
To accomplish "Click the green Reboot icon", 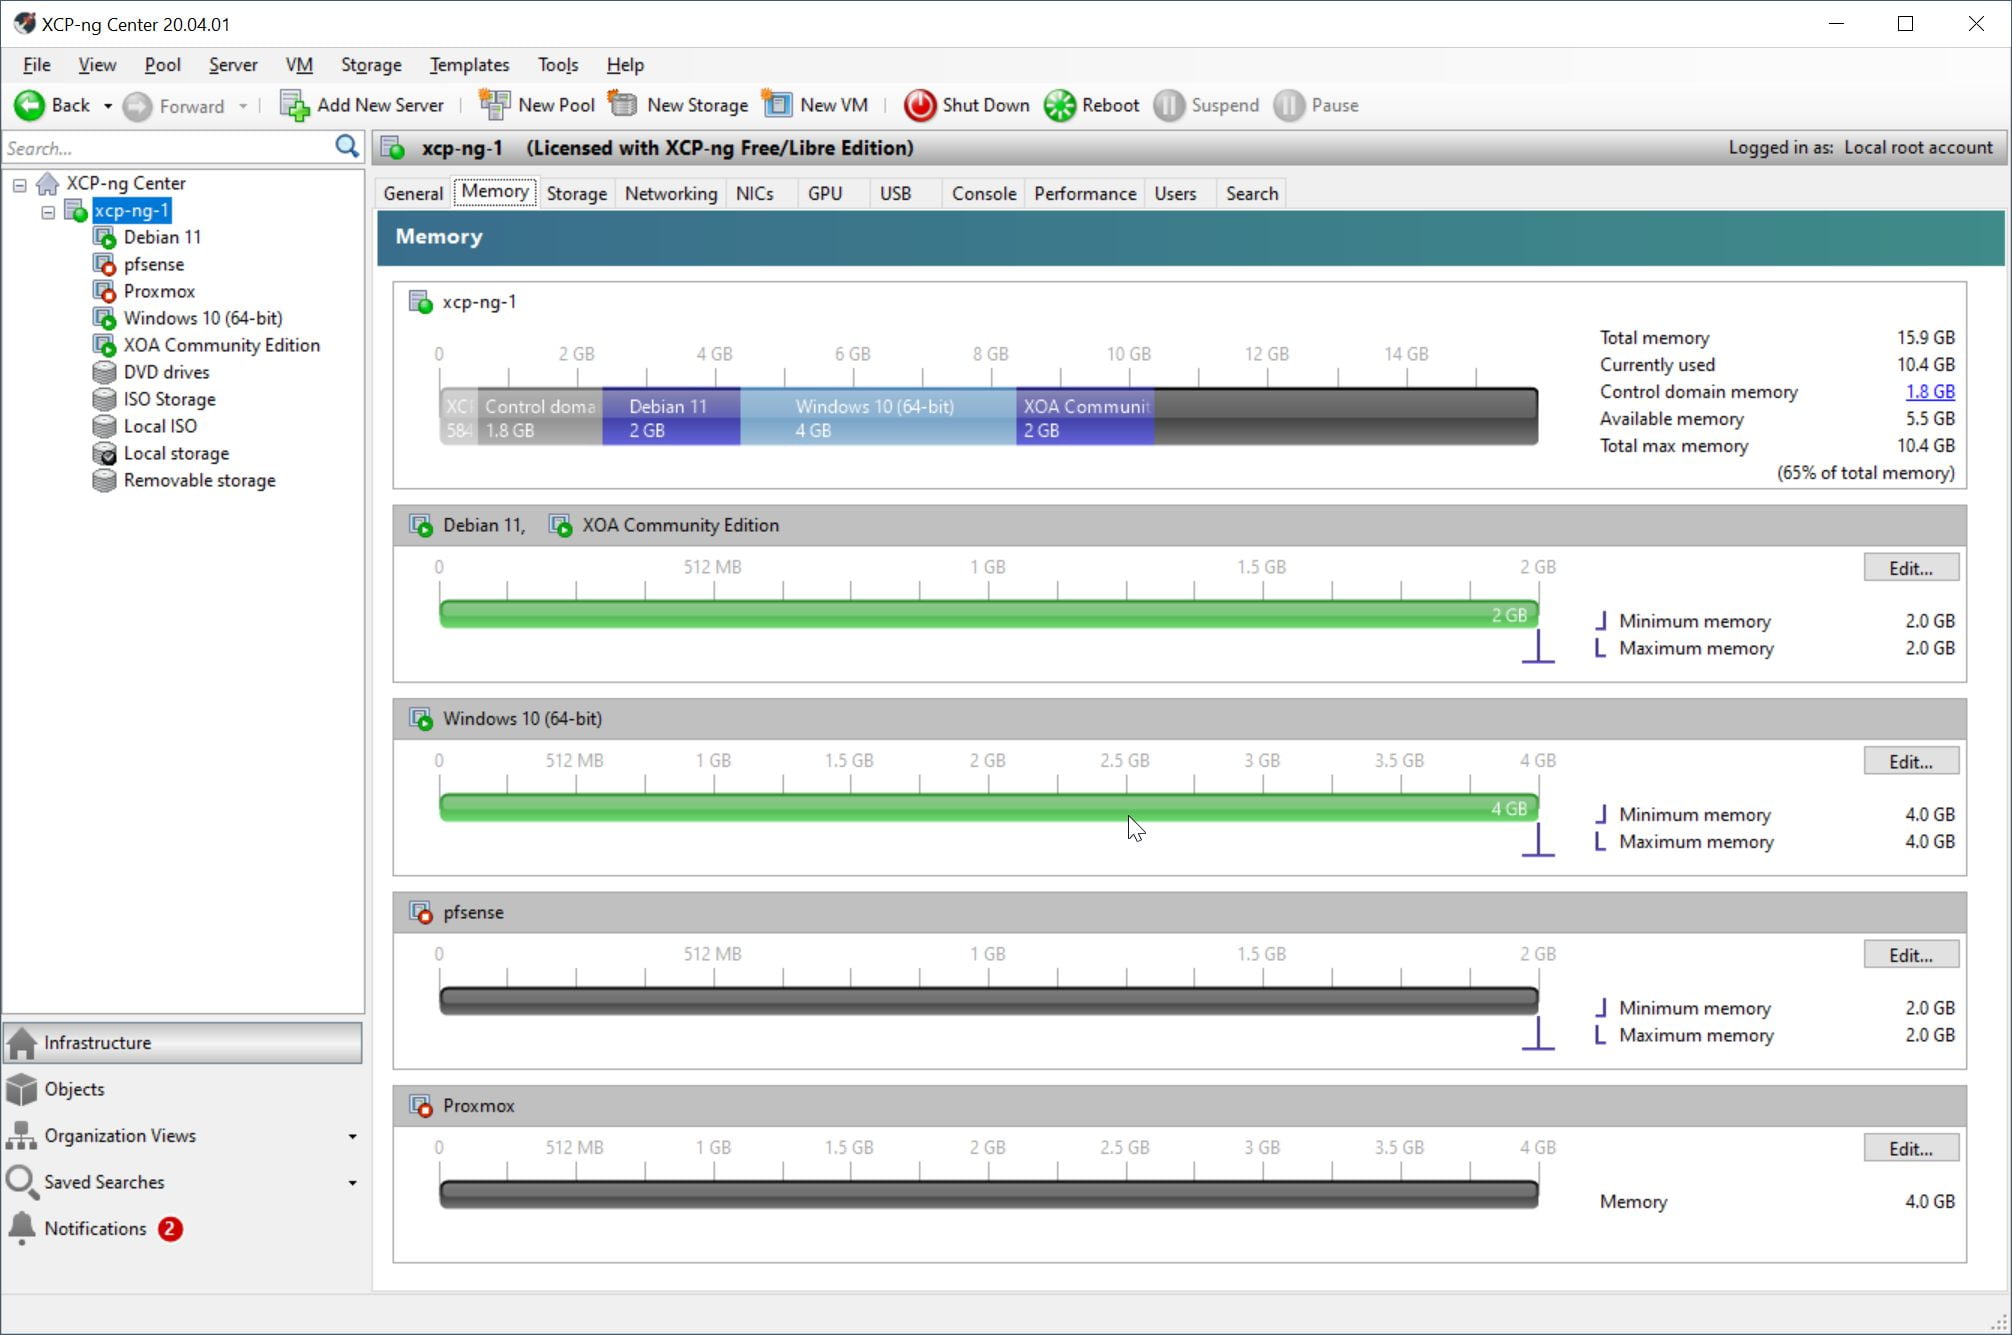I will pyautogui.click(x=1059, y=105).
